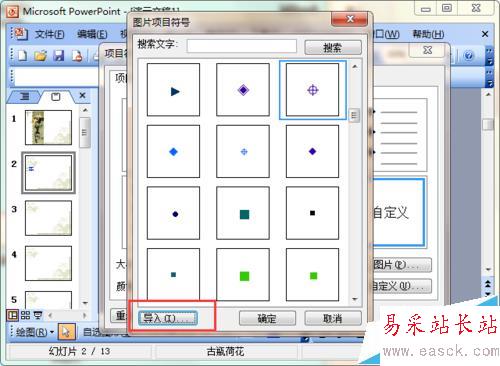Select the dark blue triangle arrow bullet
Image resolution: width=500 pixels, height=366 pixels.
[x=173, y=90]
